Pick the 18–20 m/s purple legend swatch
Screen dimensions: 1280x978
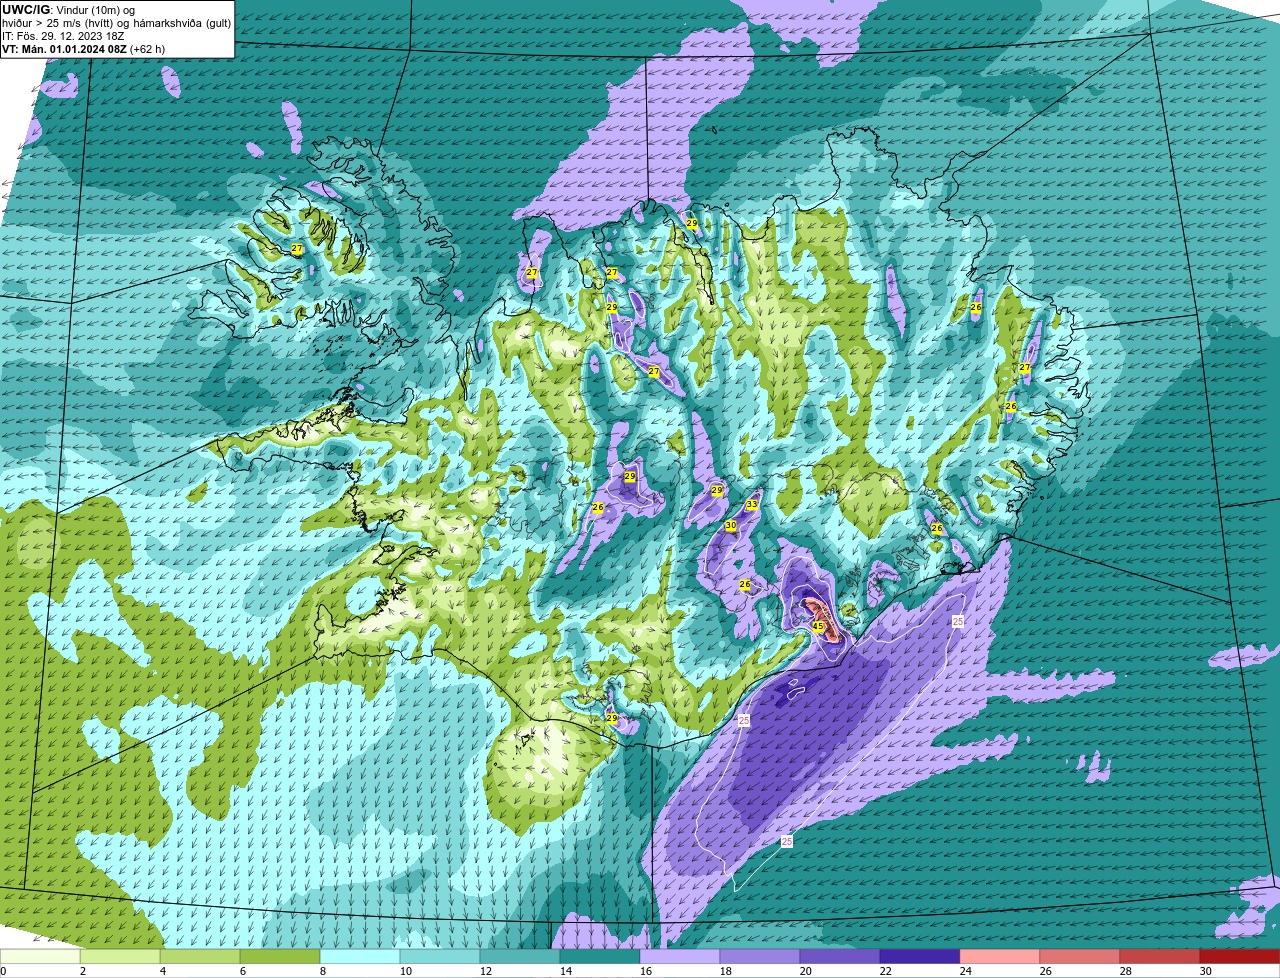pyautogui.click(x=760, y=956)
